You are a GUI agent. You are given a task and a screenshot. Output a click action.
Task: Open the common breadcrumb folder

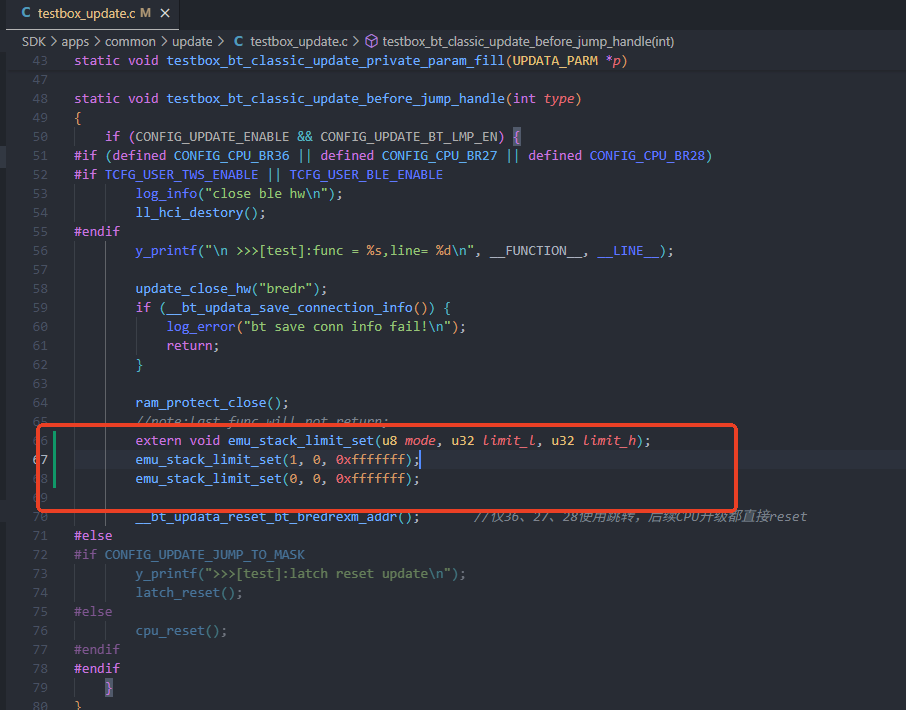coord(130,42)
